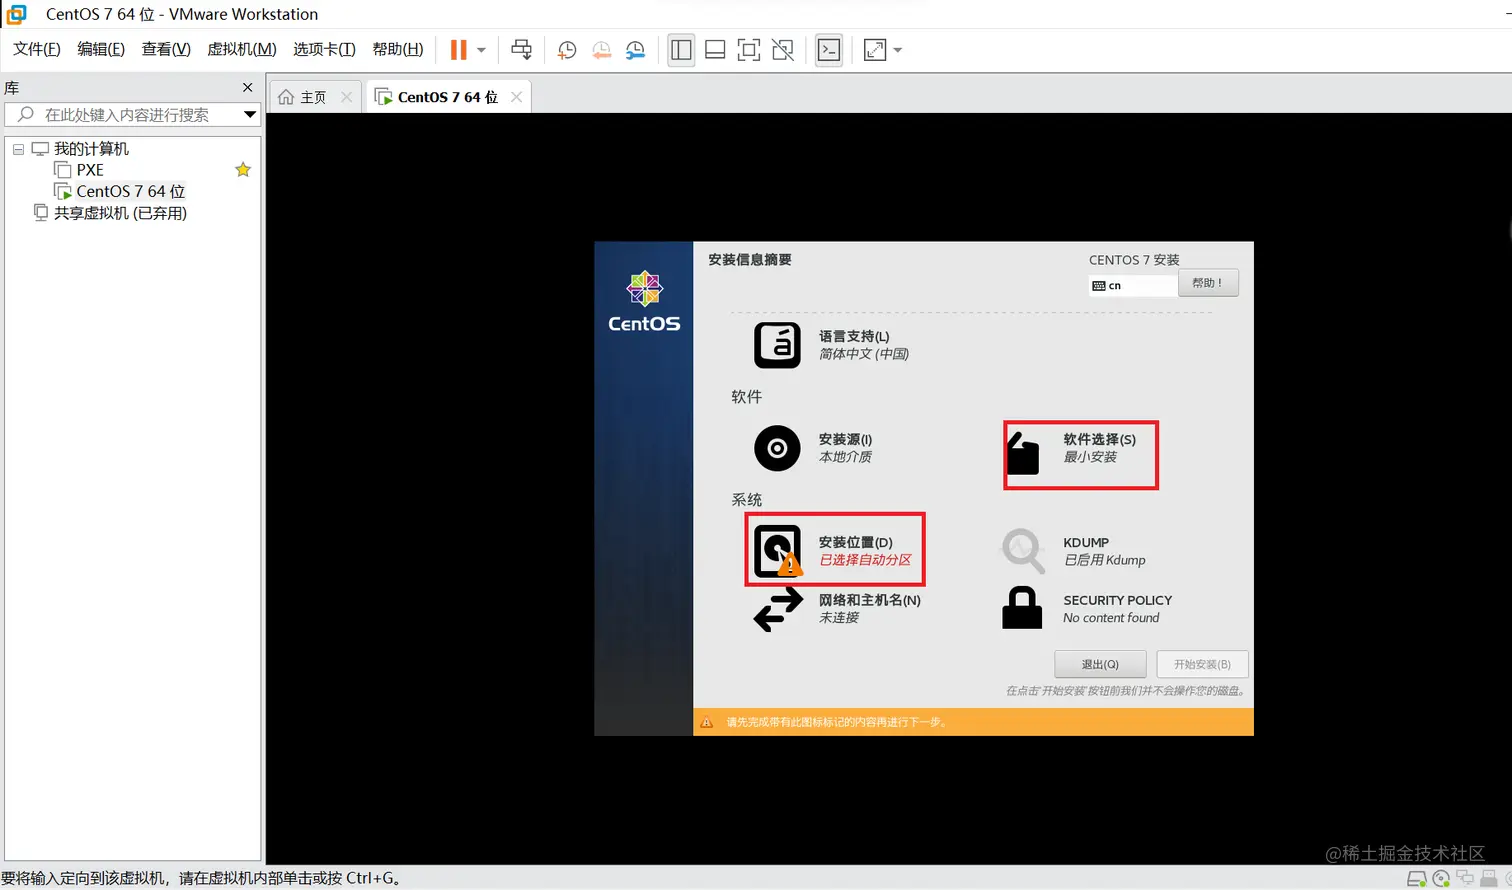Revert the VM to its previous snapshot
This screenshot has width=1512, height=890.
click(601, 50)
